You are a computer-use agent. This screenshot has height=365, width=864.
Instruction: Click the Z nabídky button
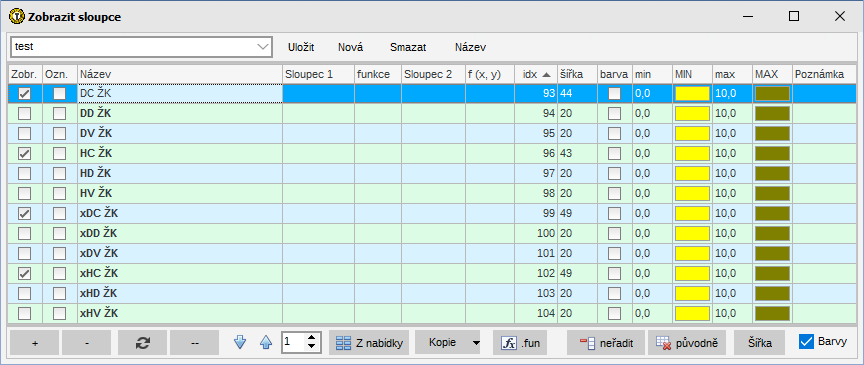point(369,342)
